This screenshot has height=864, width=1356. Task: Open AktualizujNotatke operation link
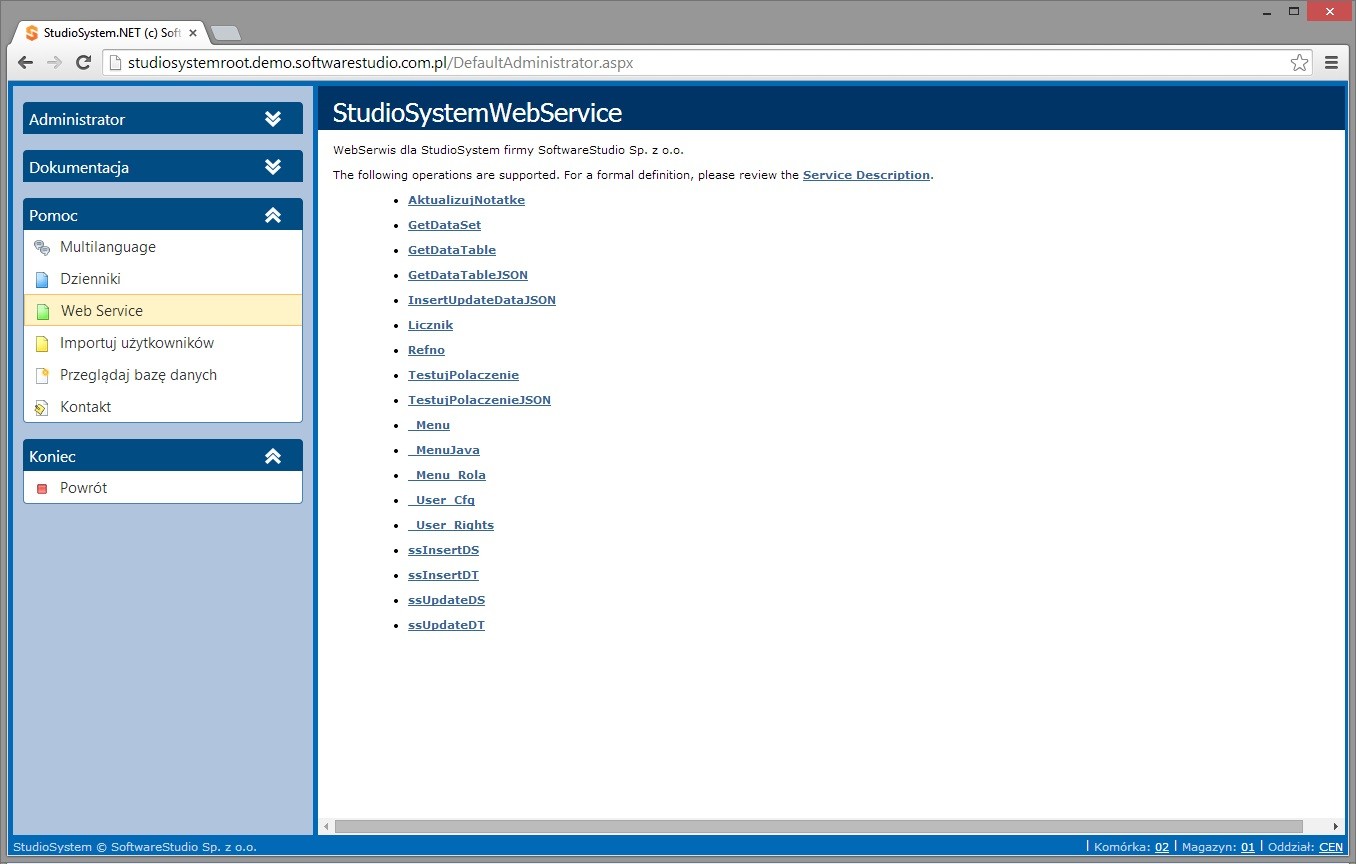466,200
